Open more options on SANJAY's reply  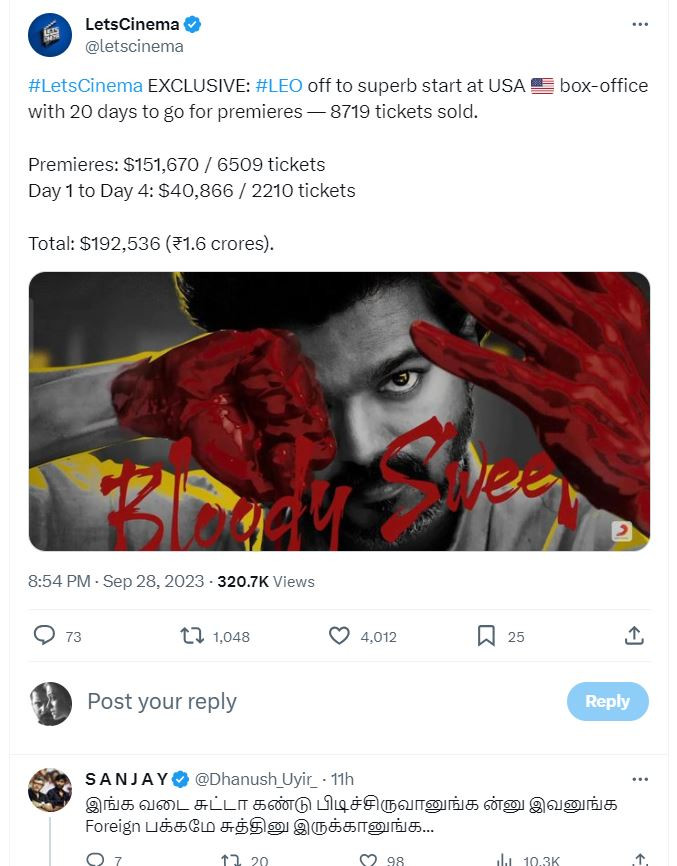pos(640,778)
